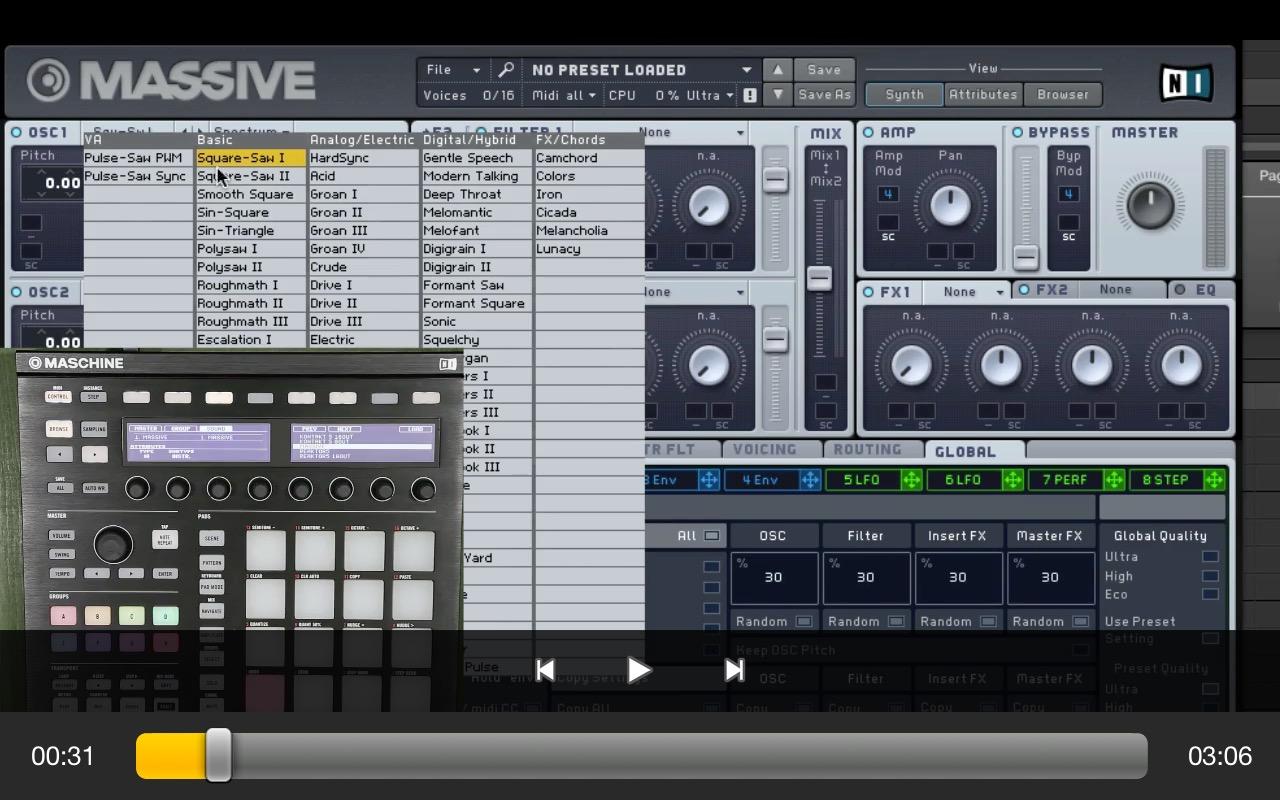Toggle the FX1 power button
The image size is (1280, 800).
[868, 292]
